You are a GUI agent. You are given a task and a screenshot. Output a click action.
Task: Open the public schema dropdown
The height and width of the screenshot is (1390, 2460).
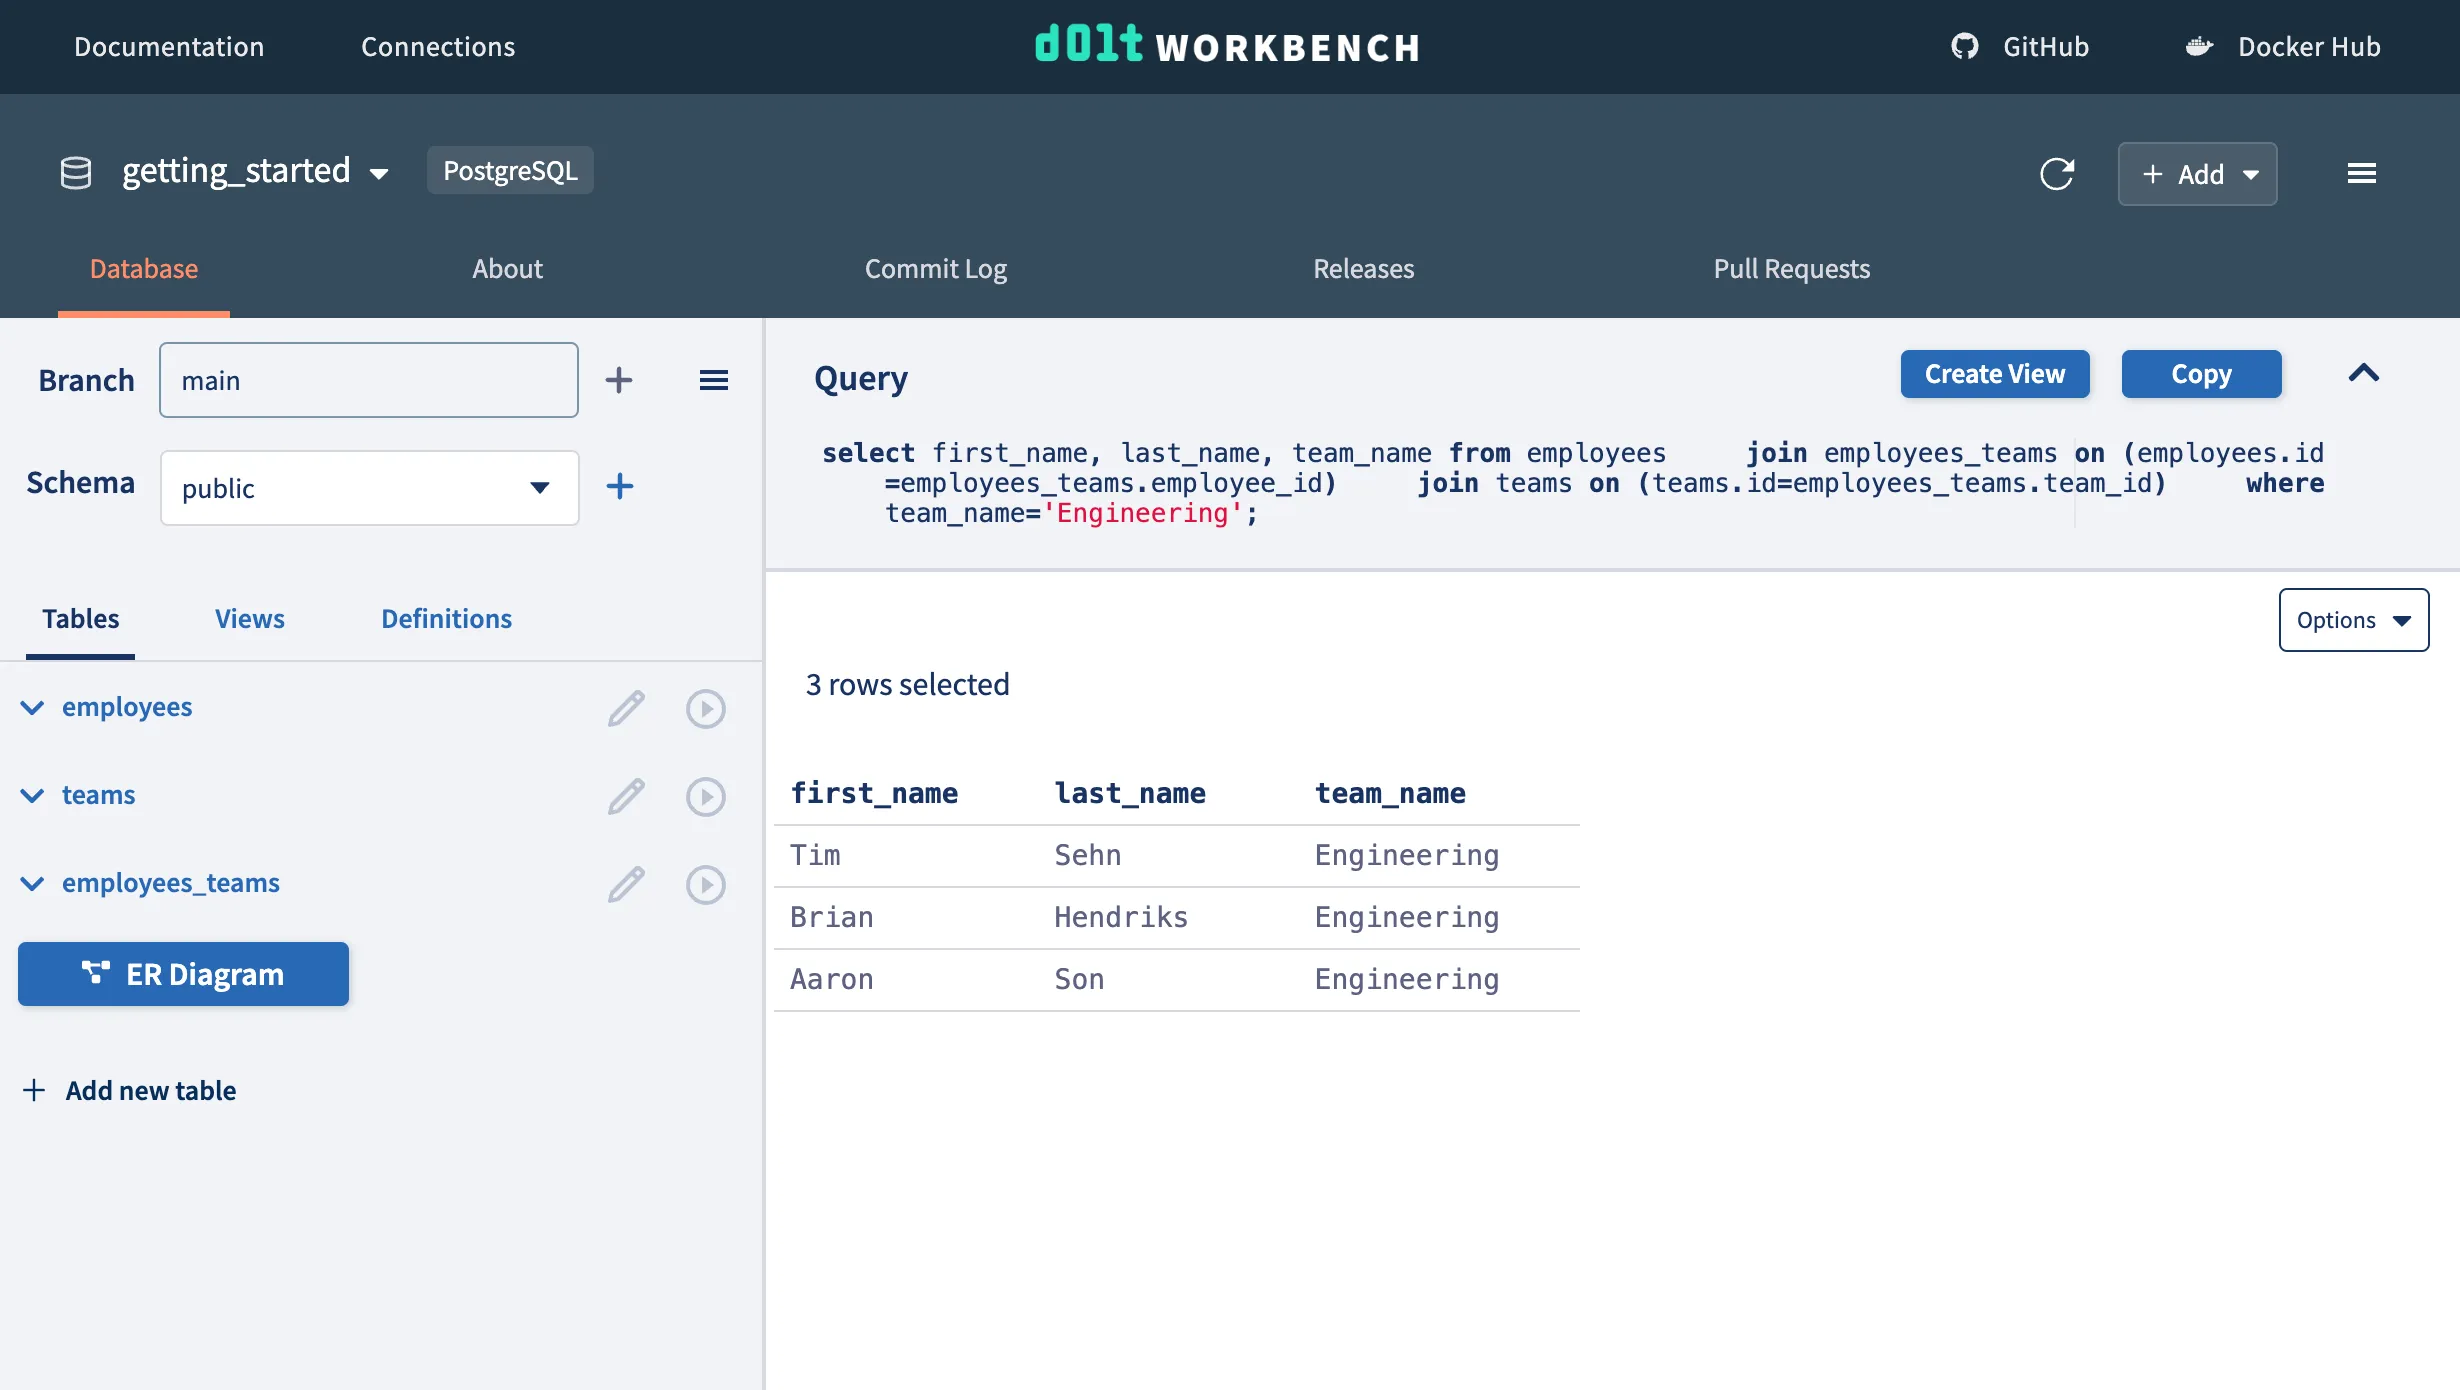point(540,488)
